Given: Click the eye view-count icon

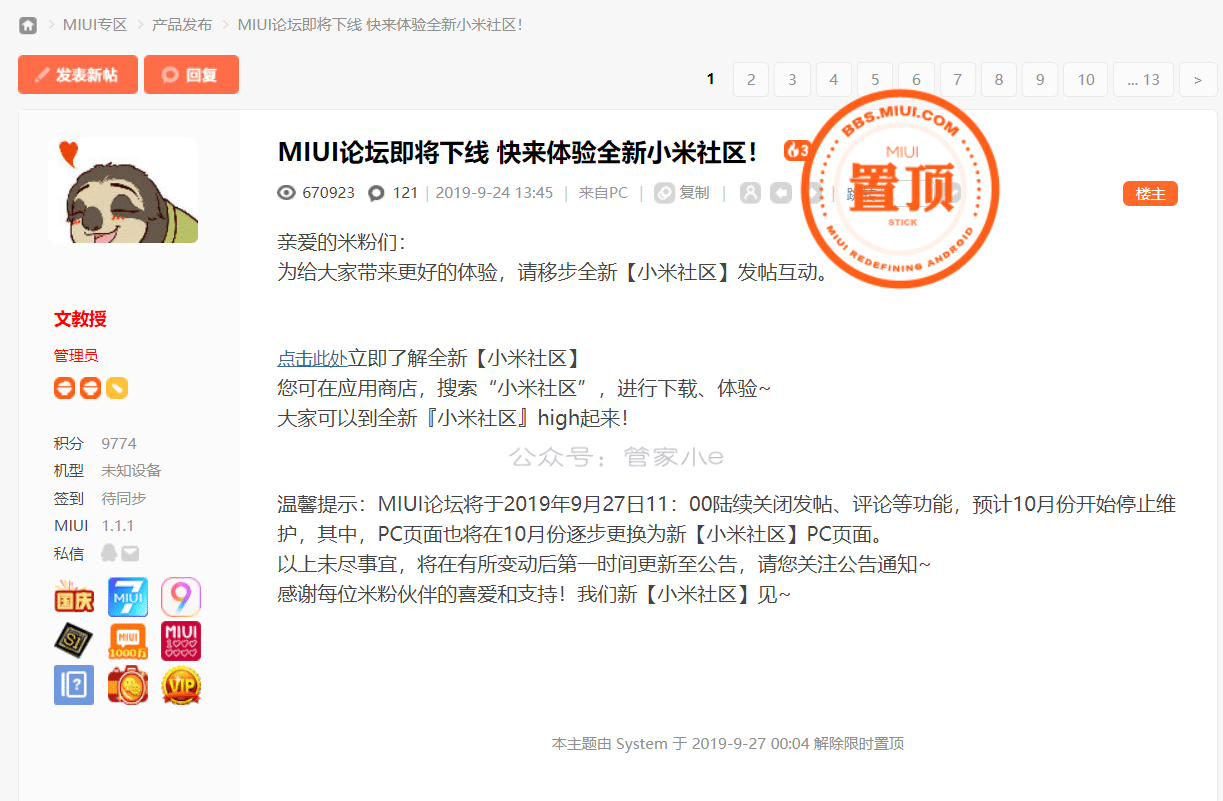Looking at the screenshot, I should coord(287,193).
